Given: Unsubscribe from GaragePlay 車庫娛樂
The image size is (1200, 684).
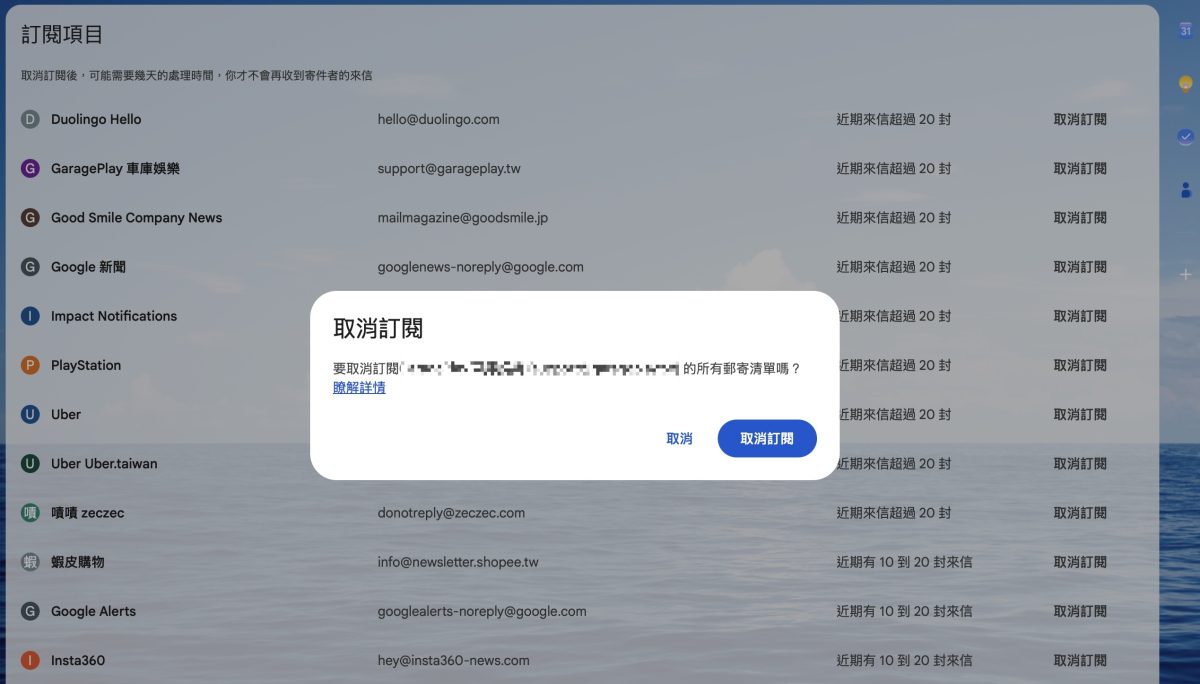Looking at the screenshot, I should (x=1080, y=168).
